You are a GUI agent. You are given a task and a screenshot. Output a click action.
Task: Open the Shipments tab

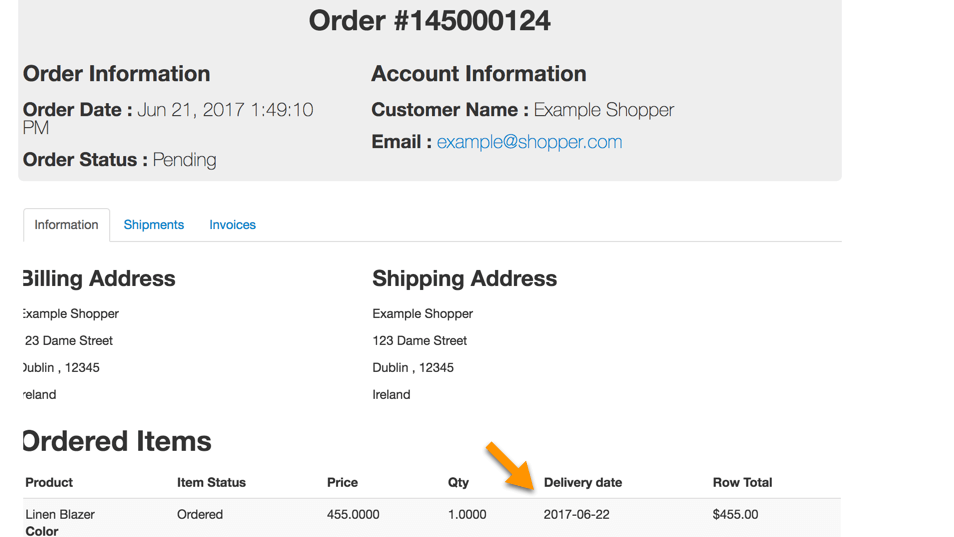tap(153, 225)
